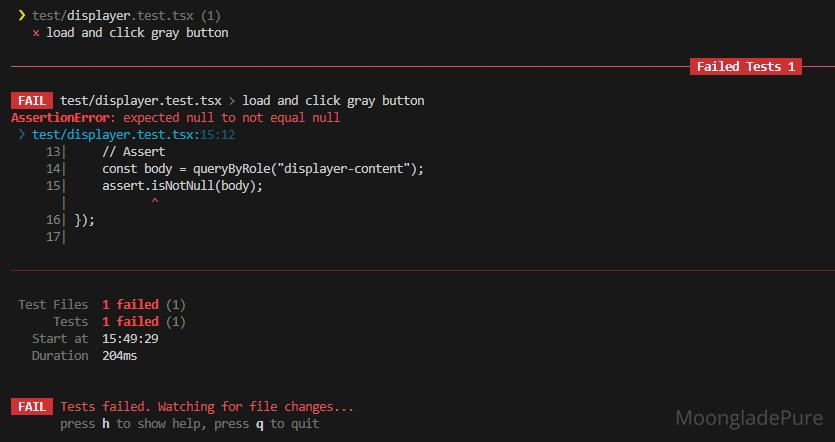Click the blue chevron before the file location
Viewport: 835px width, 442px height.
pos(21,135)
